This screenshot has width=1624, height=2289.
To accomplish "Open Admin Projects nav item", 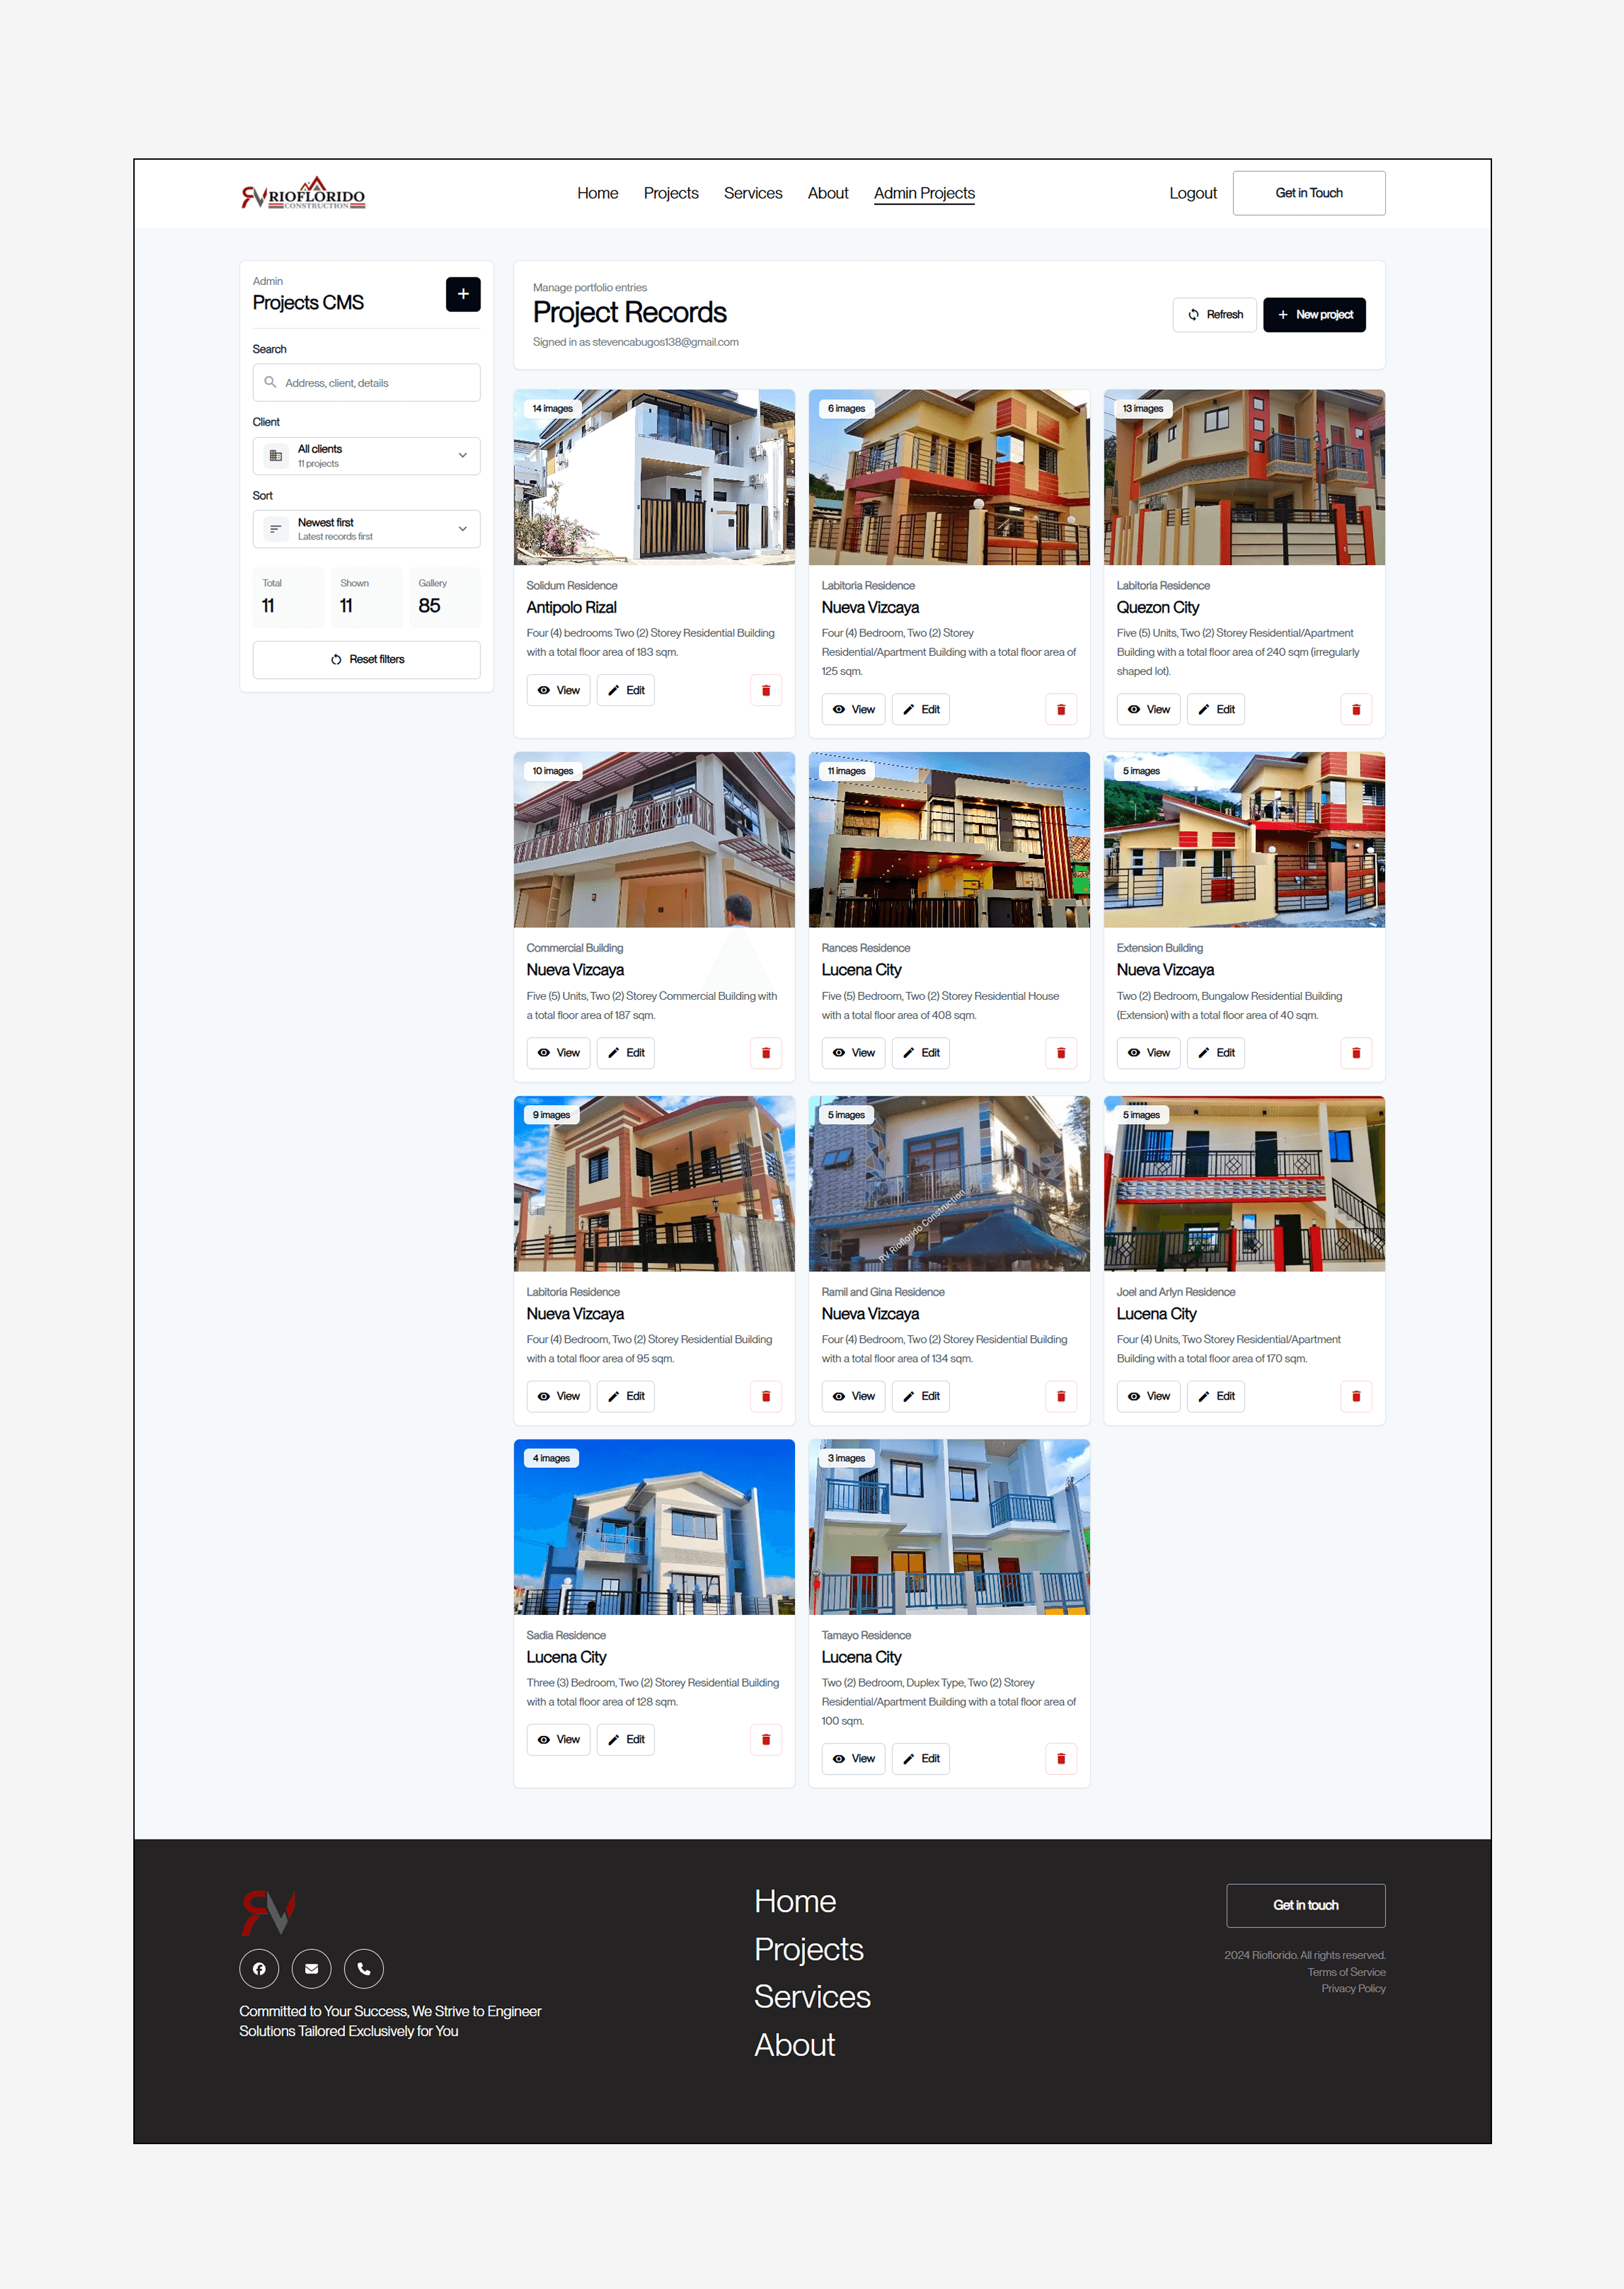I will point(924,193).
